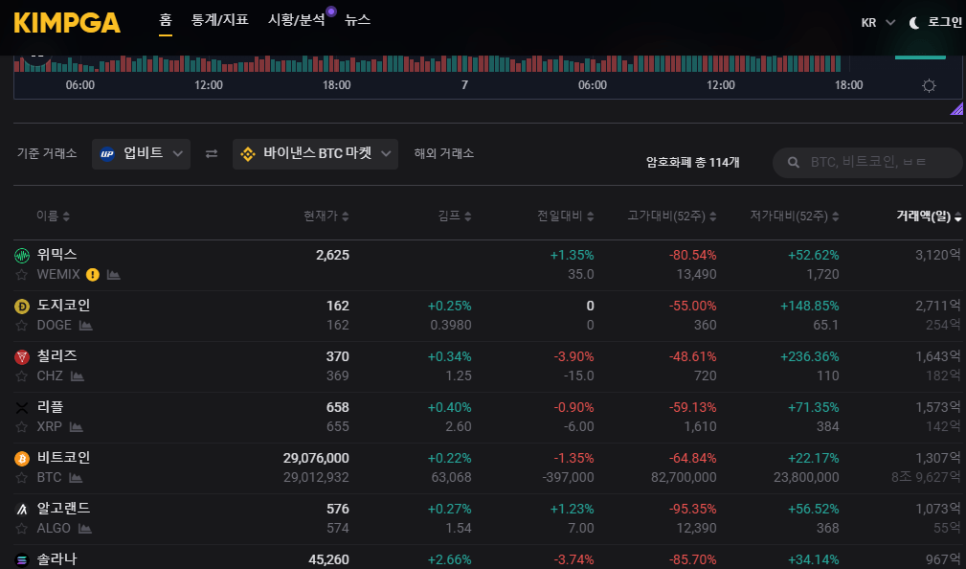Click the 비트코인 coin logo
This screenshot has height=569, width=966.
22,459
